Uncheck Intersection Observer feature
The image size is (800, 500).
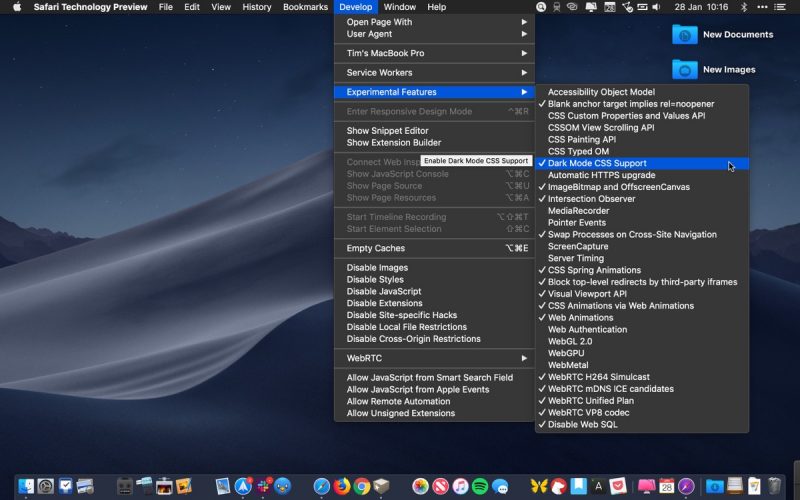tap(591, 199)
